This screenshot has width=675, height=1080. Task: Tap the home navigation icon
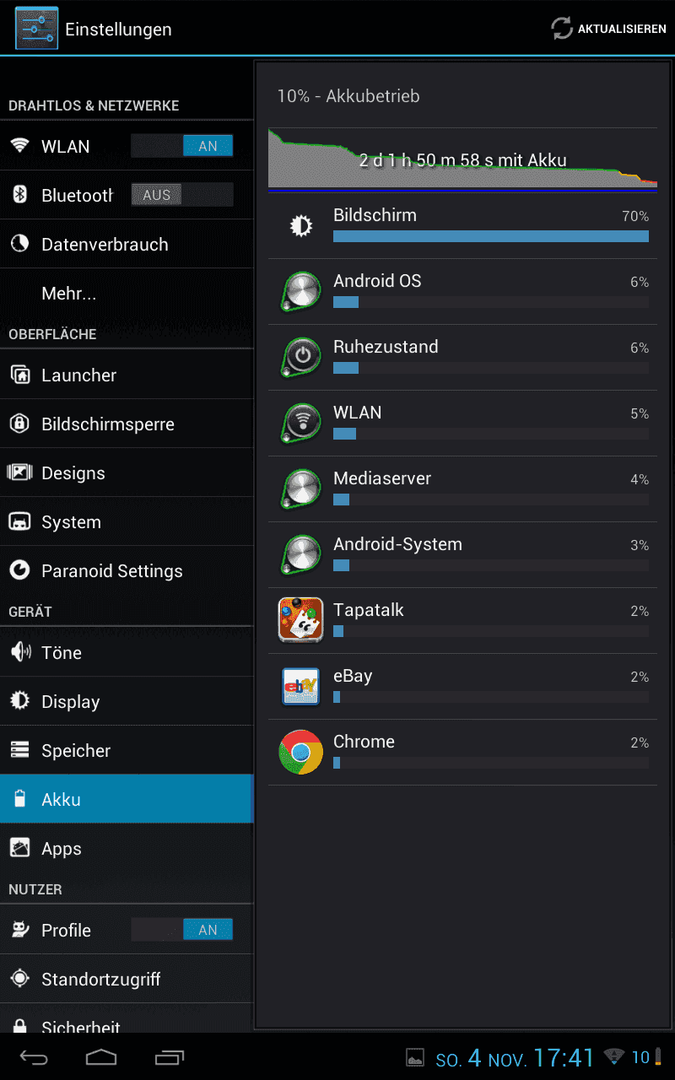point(101,1057)
